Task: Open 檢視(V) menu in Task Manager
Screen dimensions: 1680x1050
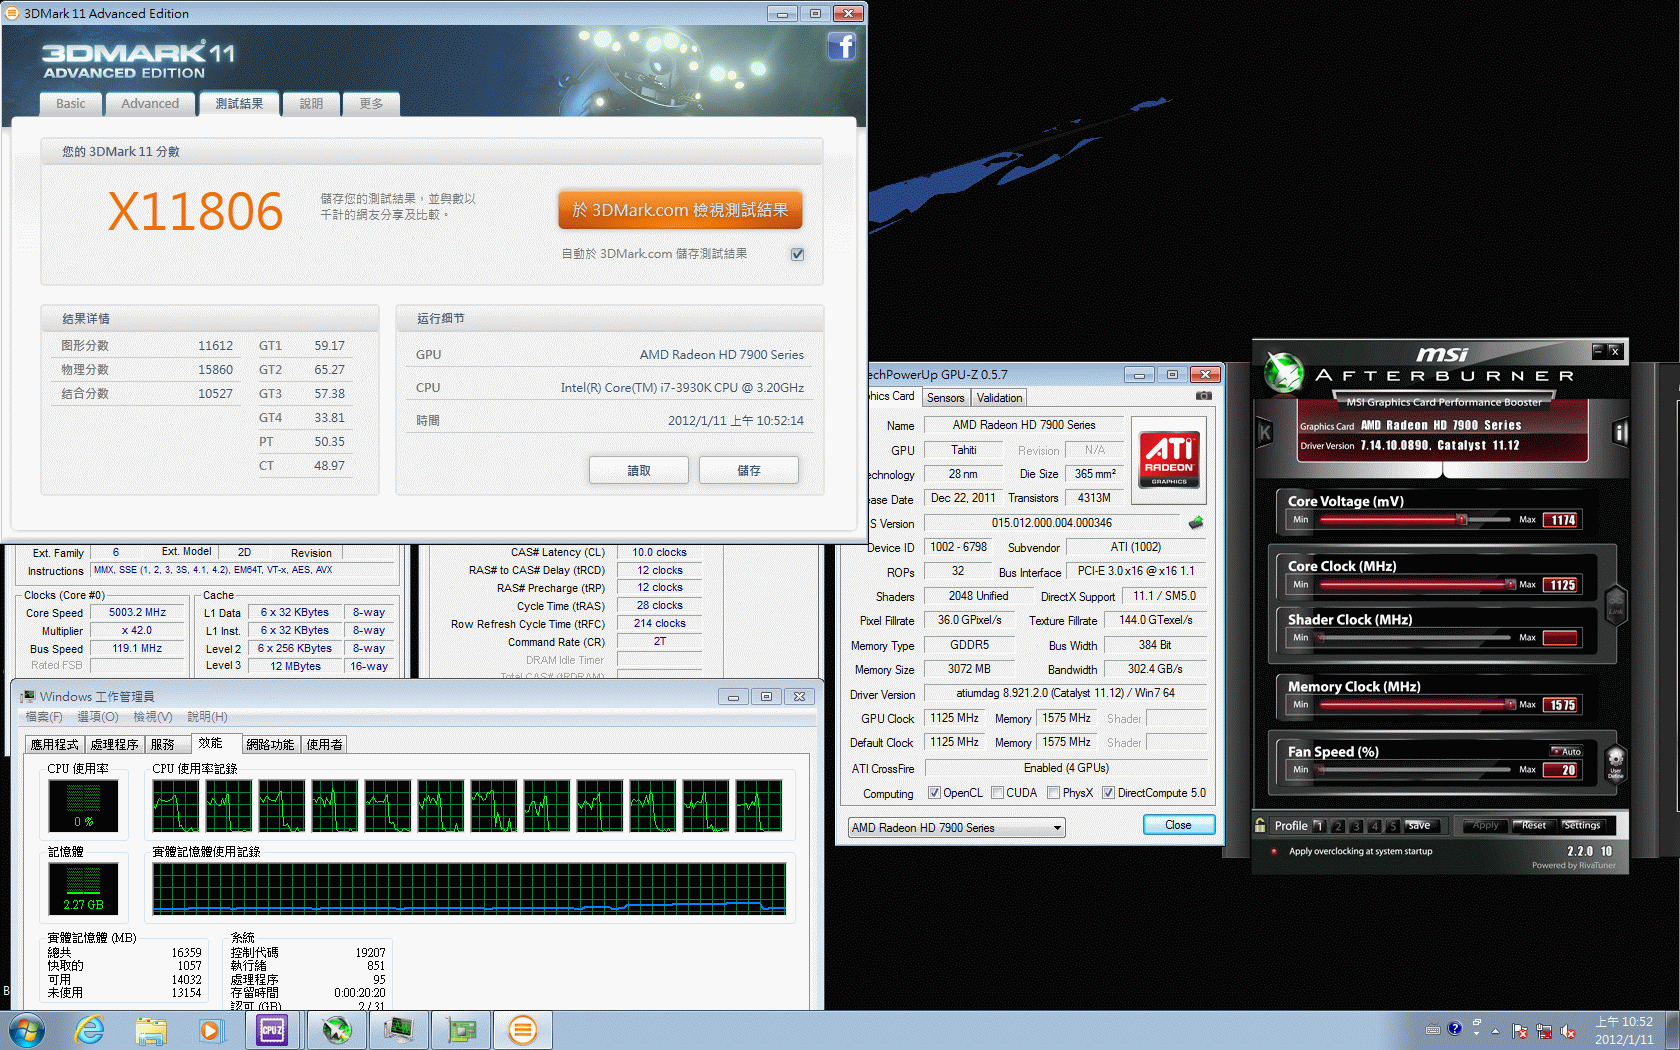Action: 153,717
